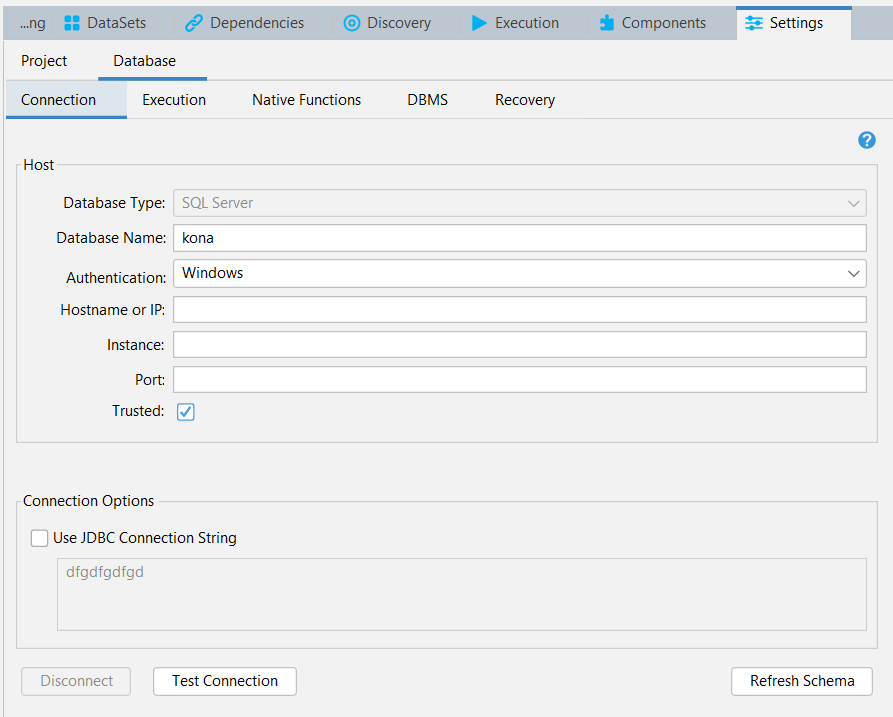
Task: Click the Host group title
Action: [x=39, y=165]
